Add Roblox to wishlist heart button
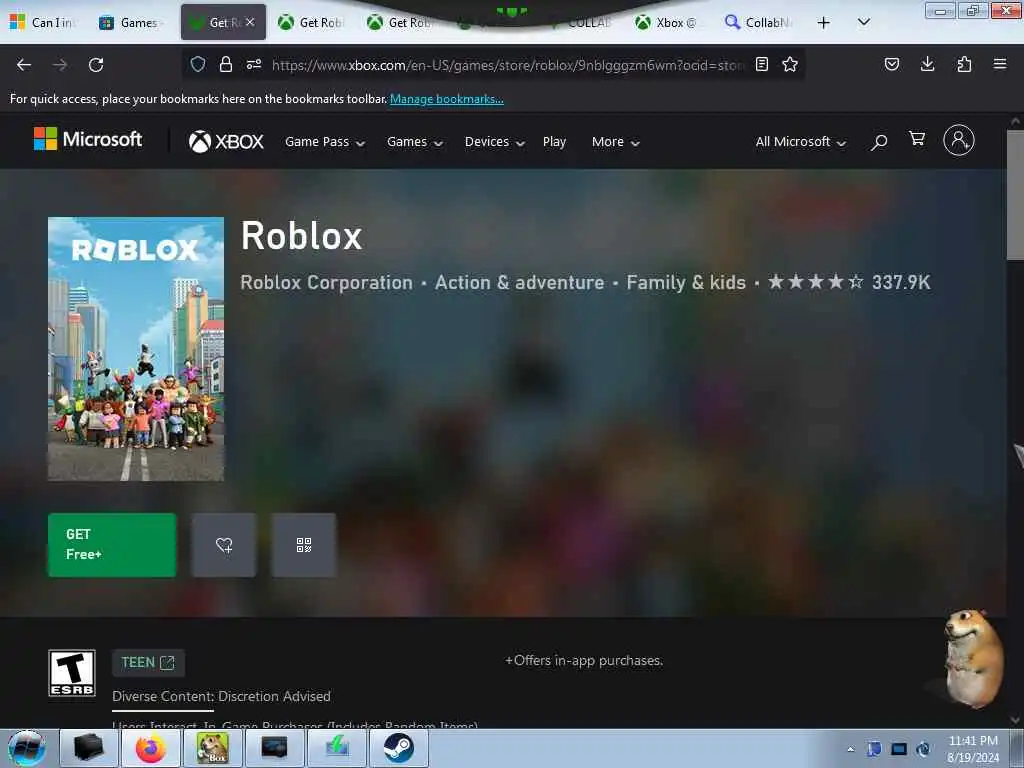Screen dimensions: 1024x768 pyautogui.click(x=224, y=545)
